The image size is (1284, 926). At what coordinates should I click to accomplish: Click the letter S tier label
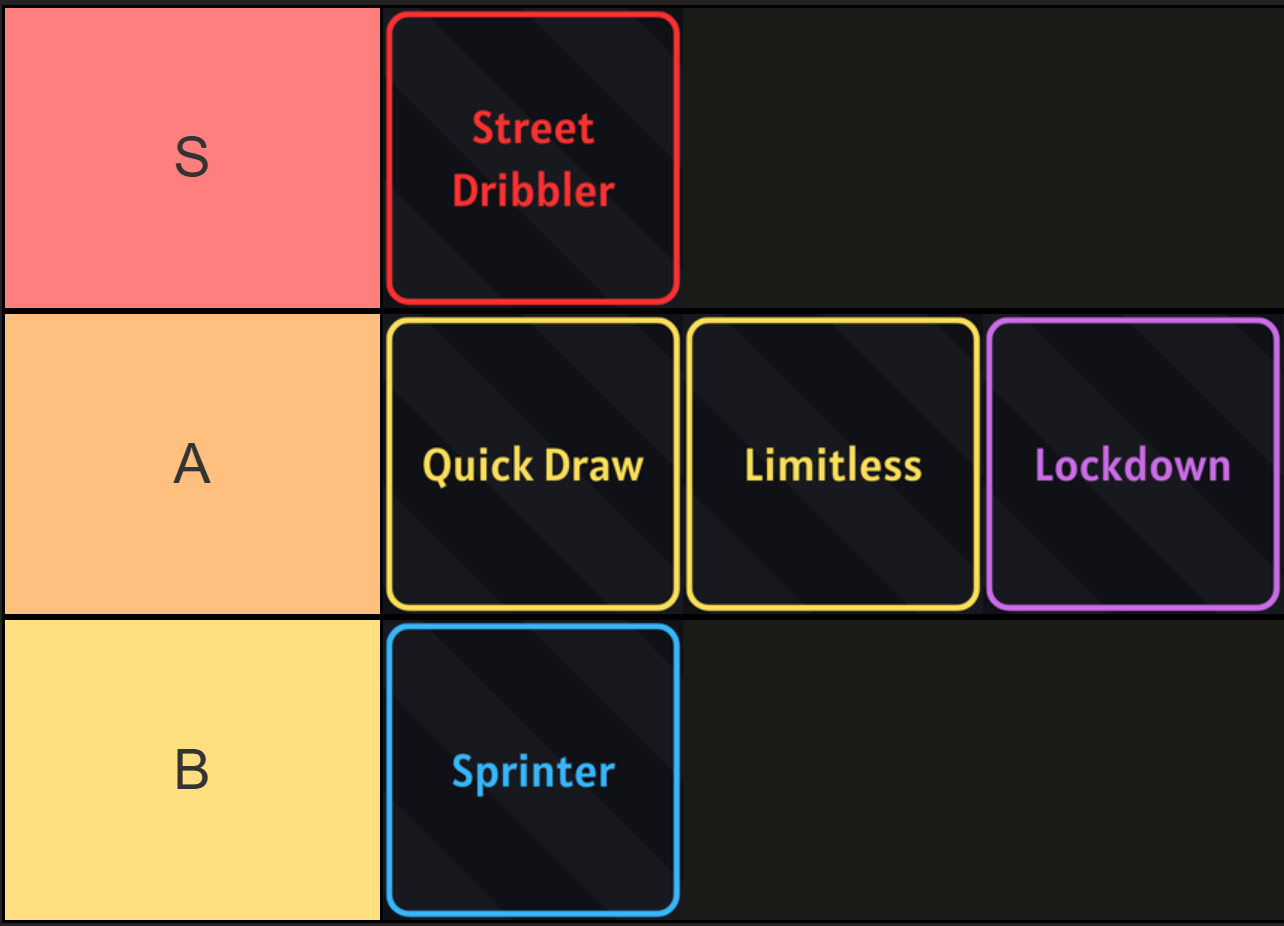[192, 158]
